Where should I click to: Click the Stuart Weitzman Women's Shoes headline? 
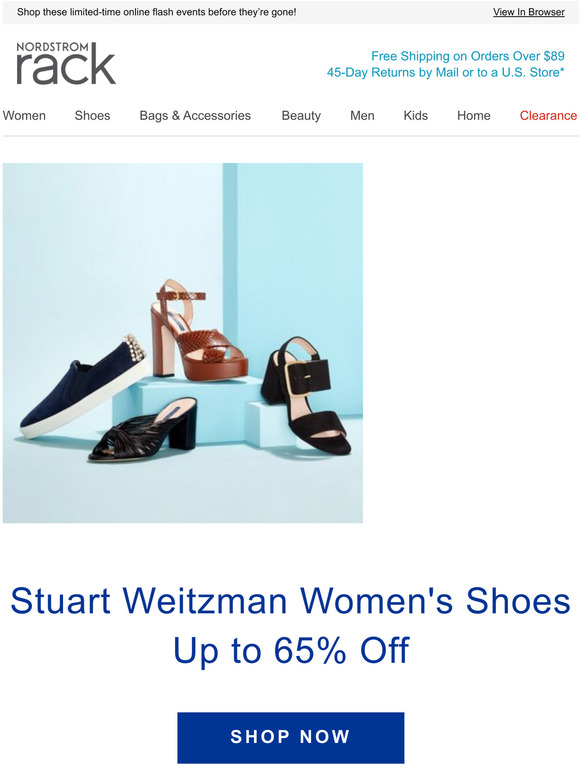pos(290,601)
